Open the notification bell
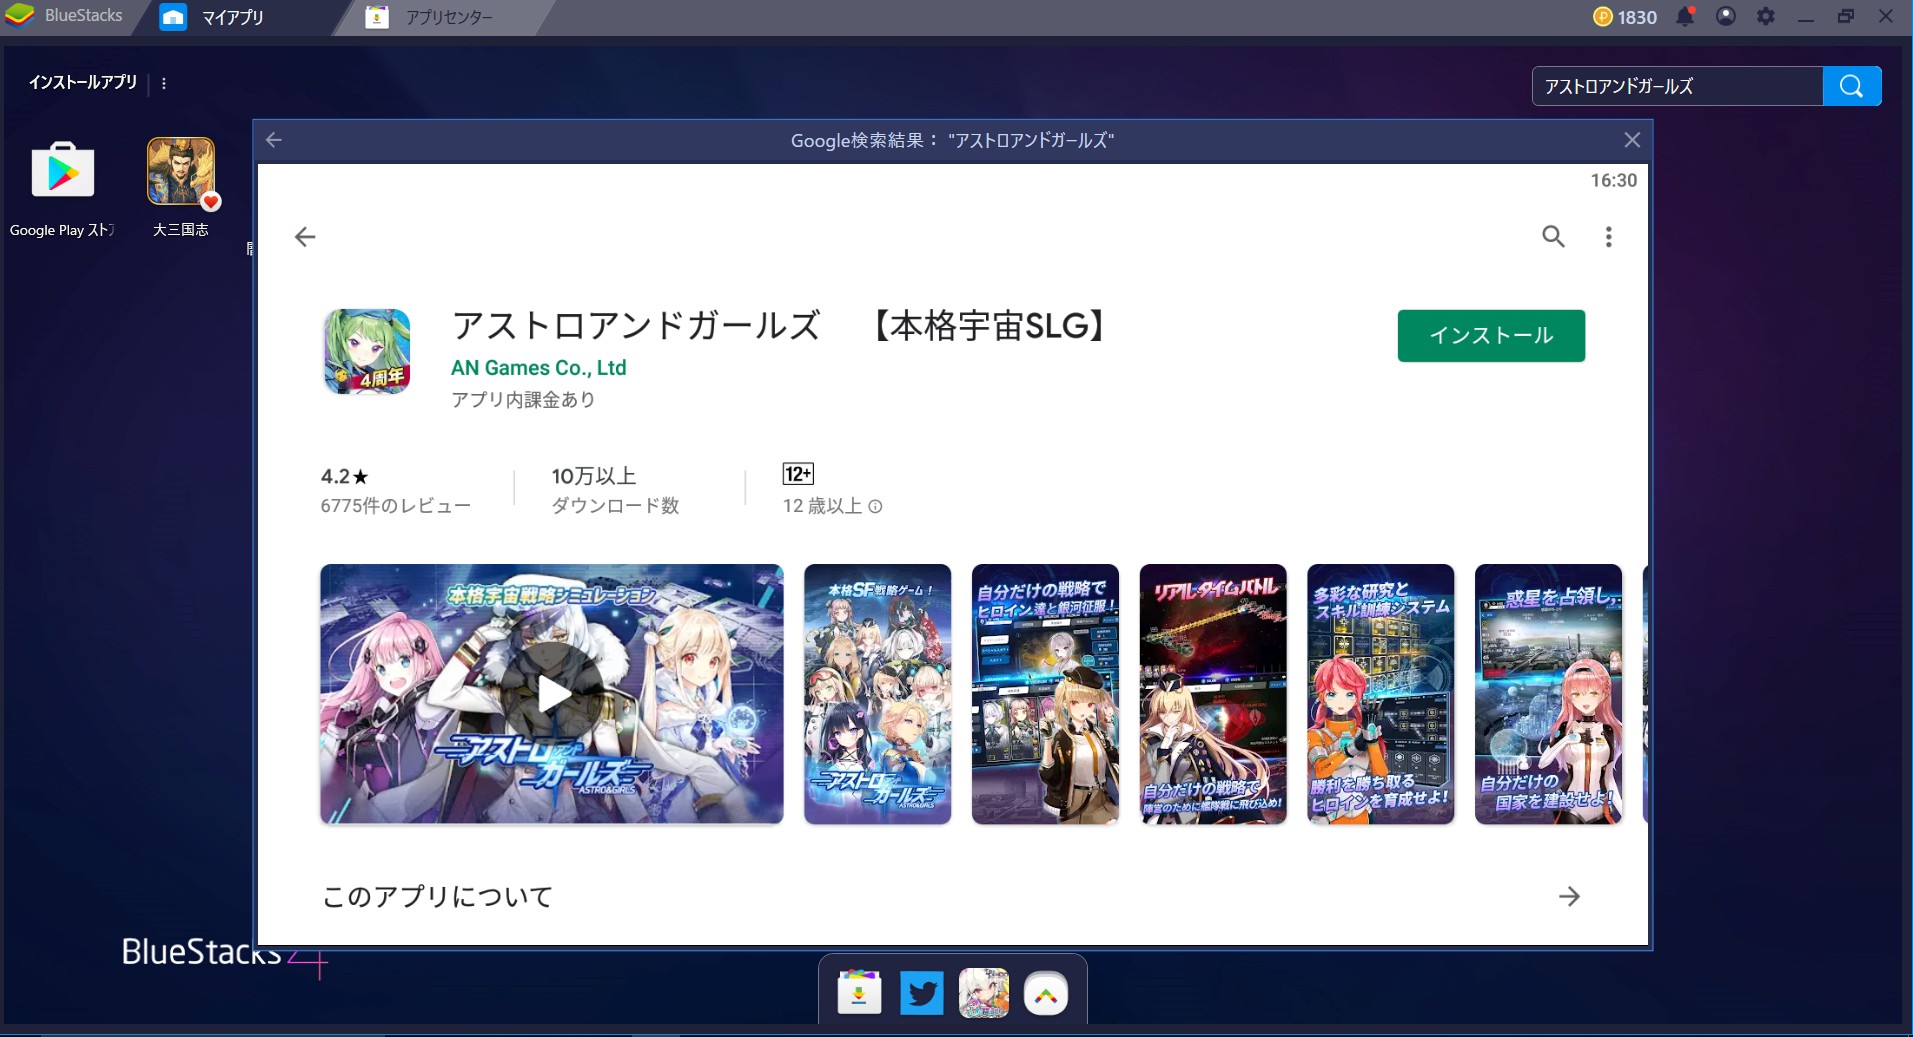1913x1037 pixels. [x=1686, y=16]
